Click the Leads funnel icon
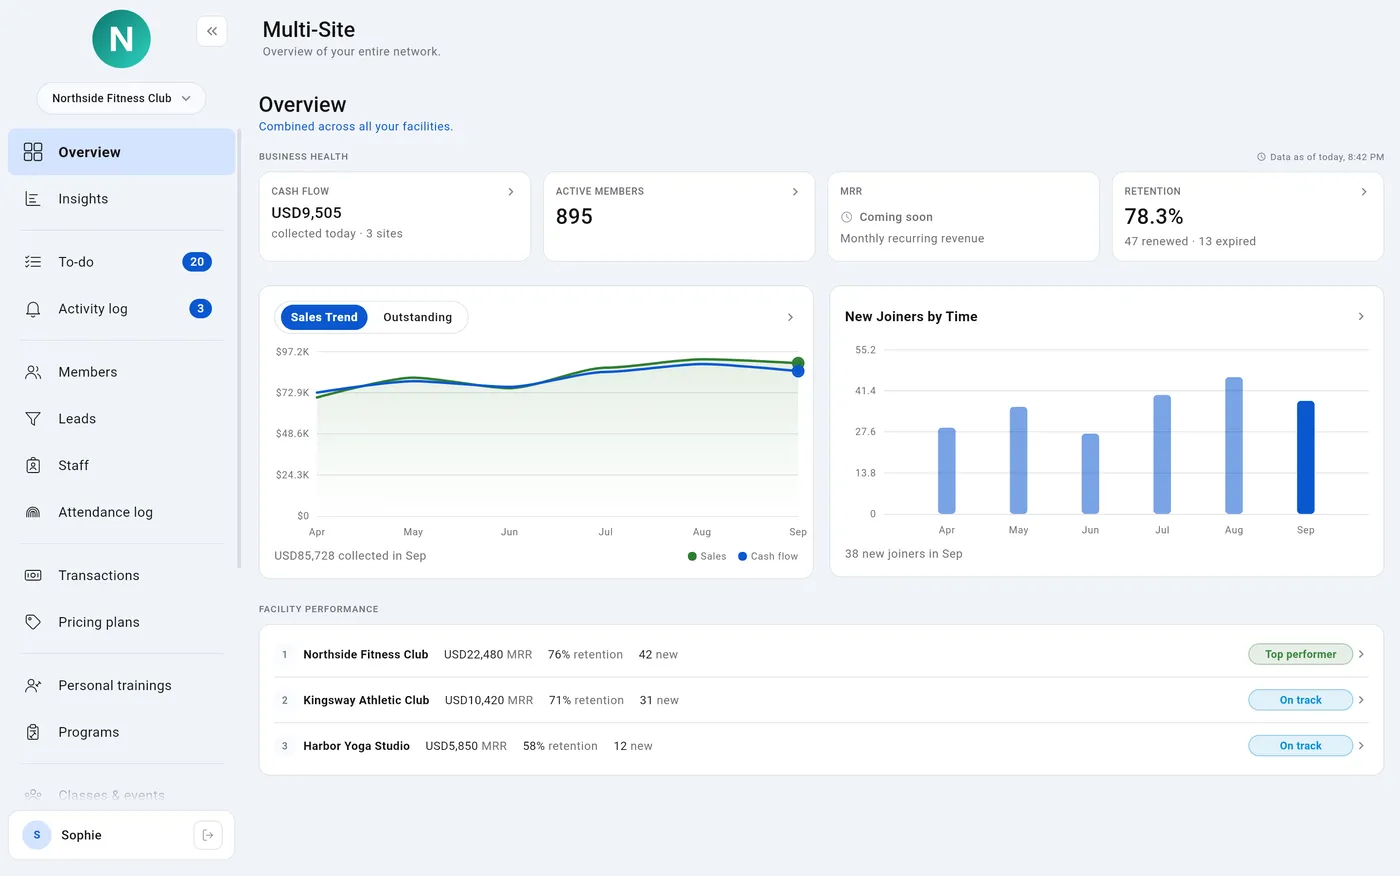 [33, 419]
